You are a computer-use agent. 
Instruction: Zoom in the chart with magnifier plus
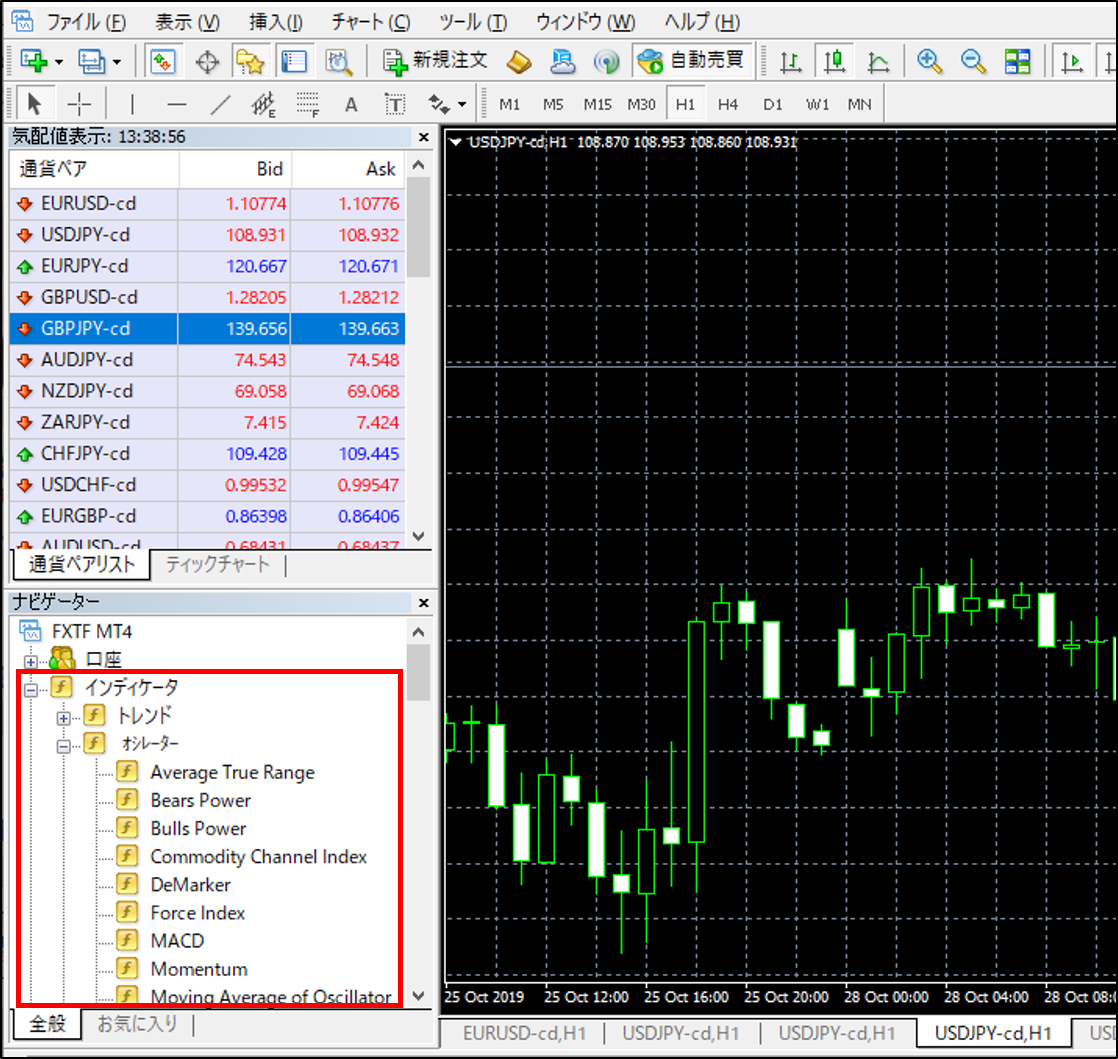(x=928, y=62)
